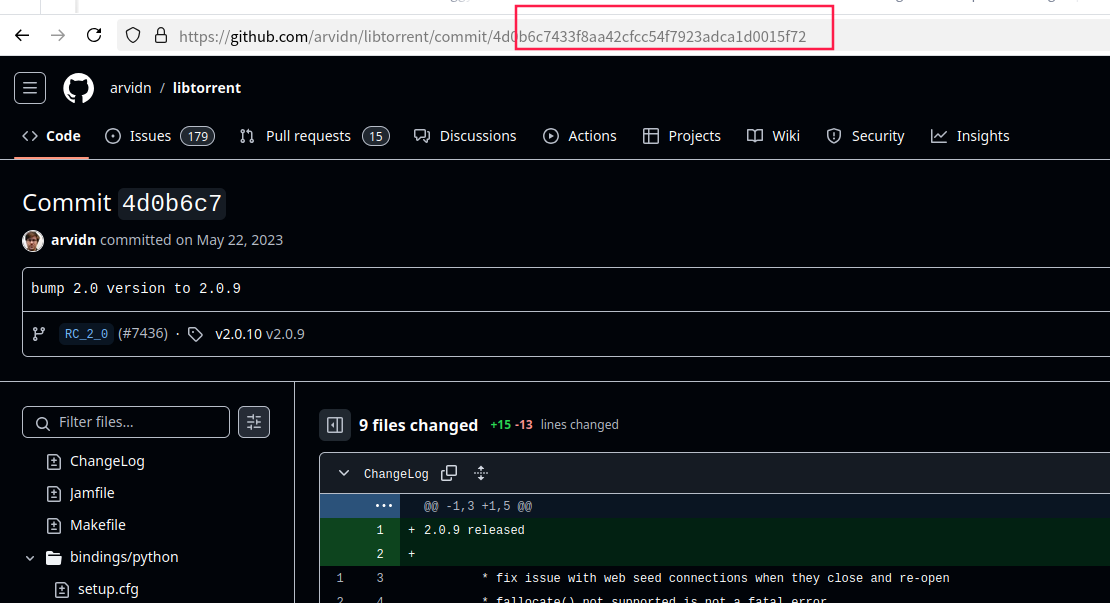The image size is (1110, 603).
Task: Reload the page with refresh button
Action: (x=94, y=36)
